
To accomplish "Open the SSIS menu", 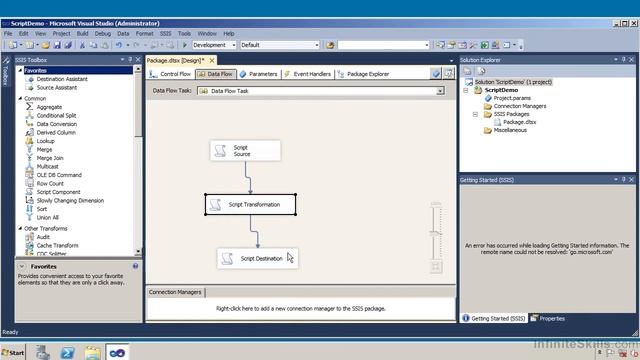I will click(165, 33).
